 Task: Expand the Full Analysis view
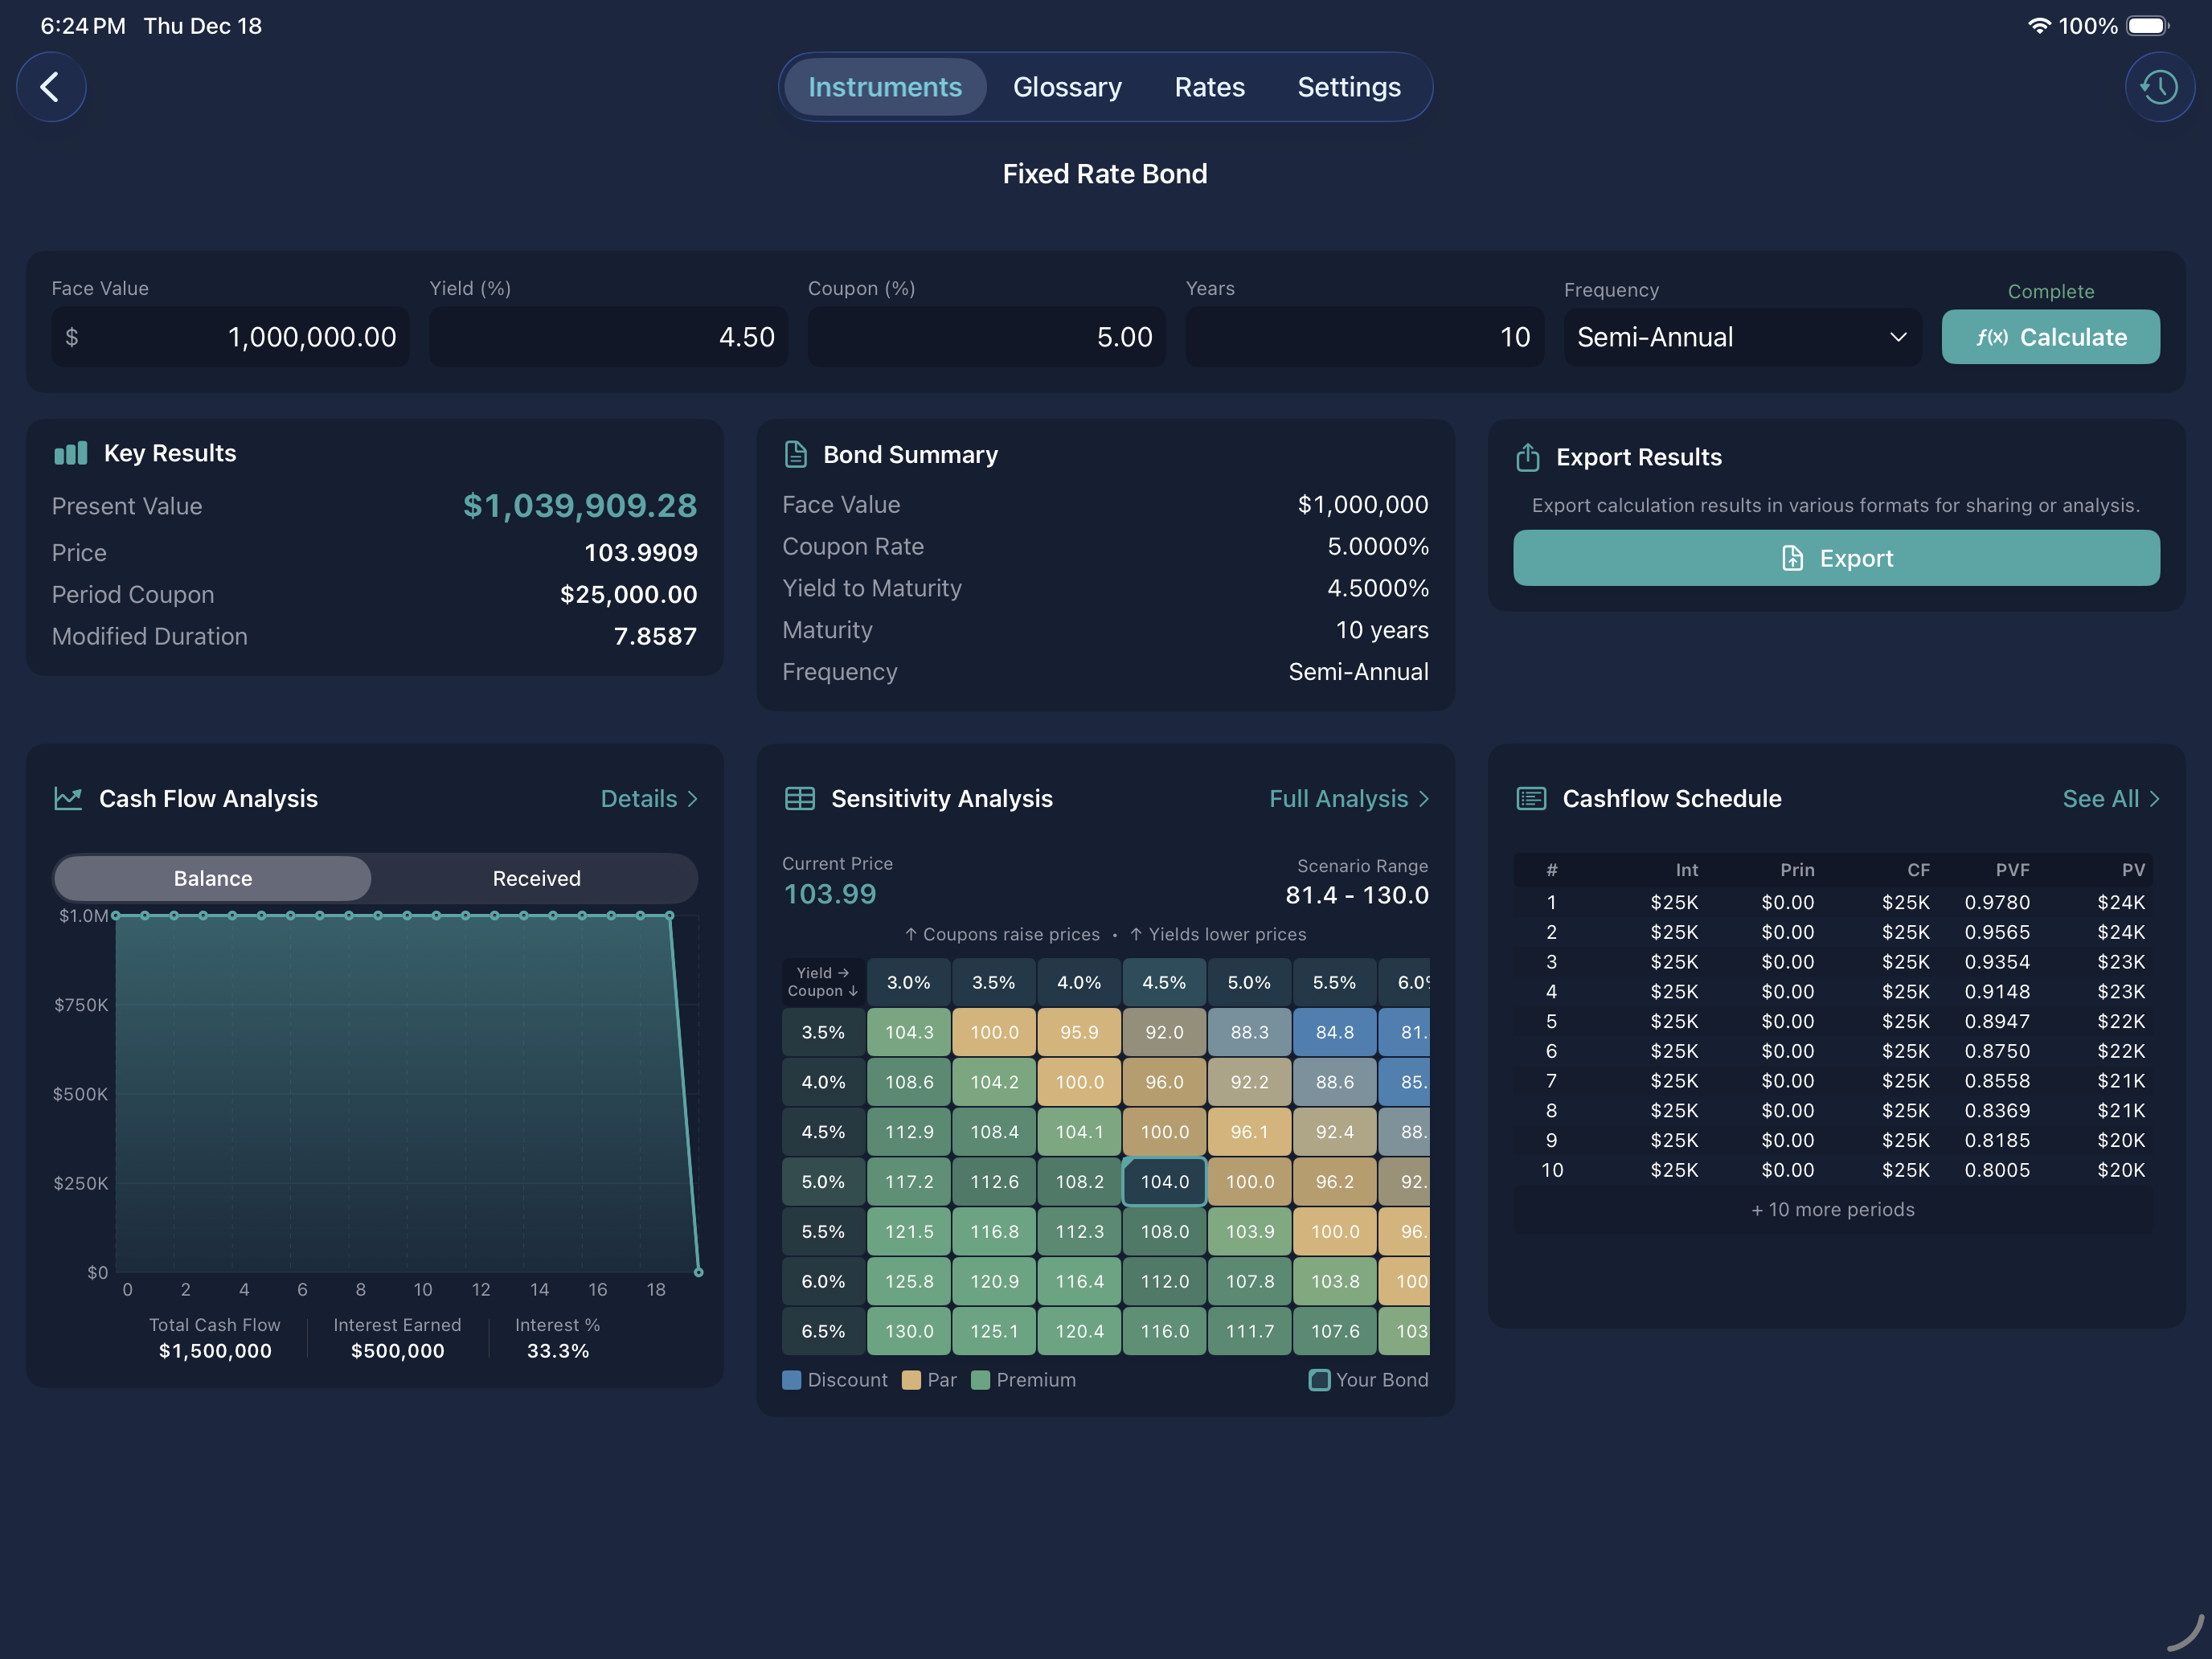pos(1348,798)
